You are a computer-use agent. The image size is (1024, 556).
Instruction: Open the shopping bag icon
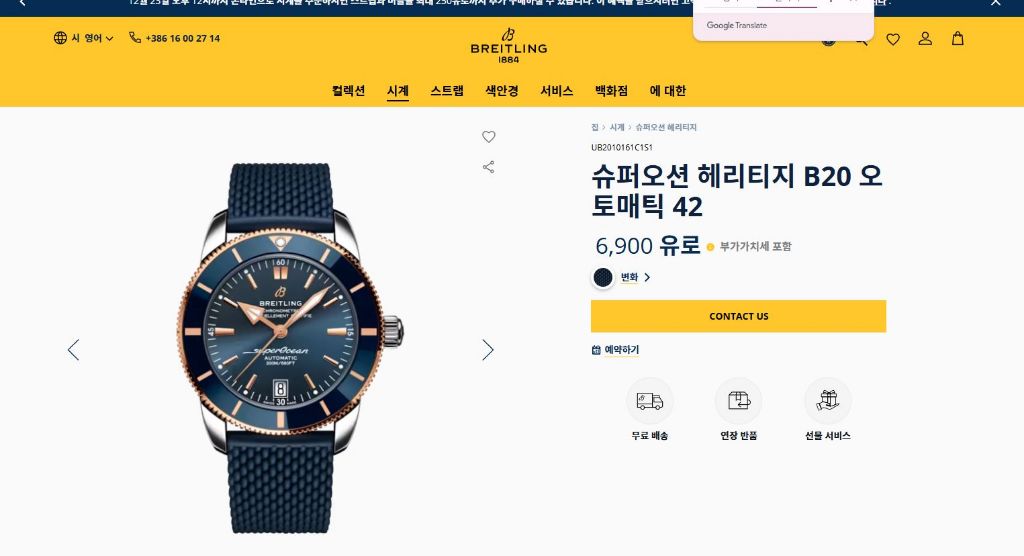957,39
